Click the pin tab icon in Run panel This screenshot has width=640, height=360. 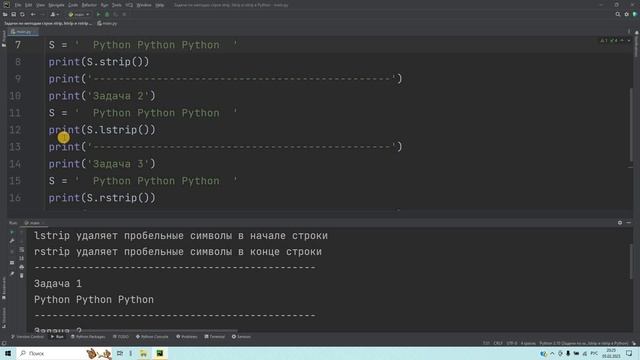12,273
